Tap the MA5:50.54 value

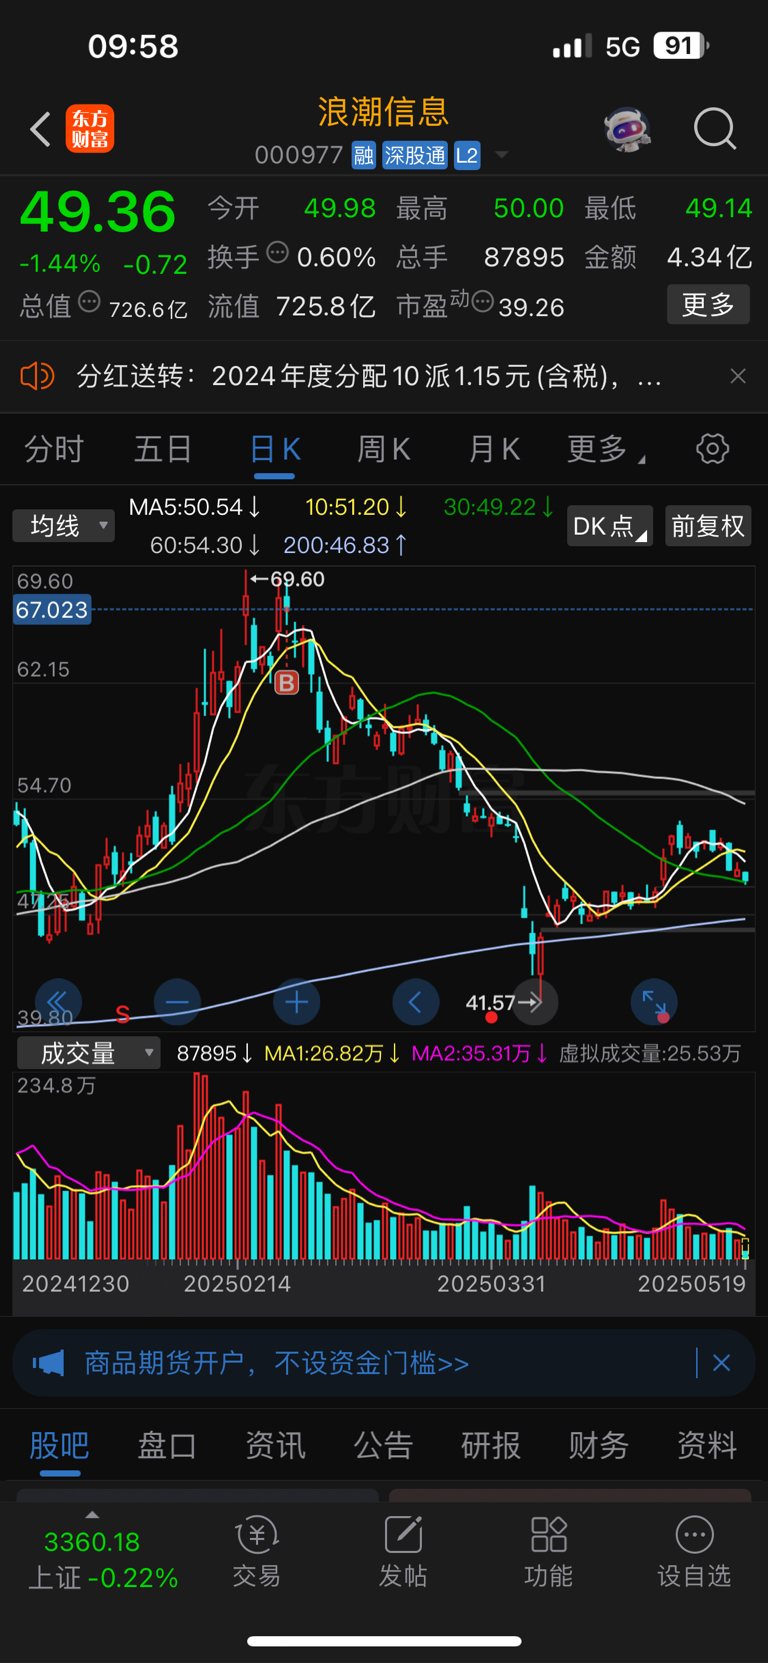(x=195, y=507)
